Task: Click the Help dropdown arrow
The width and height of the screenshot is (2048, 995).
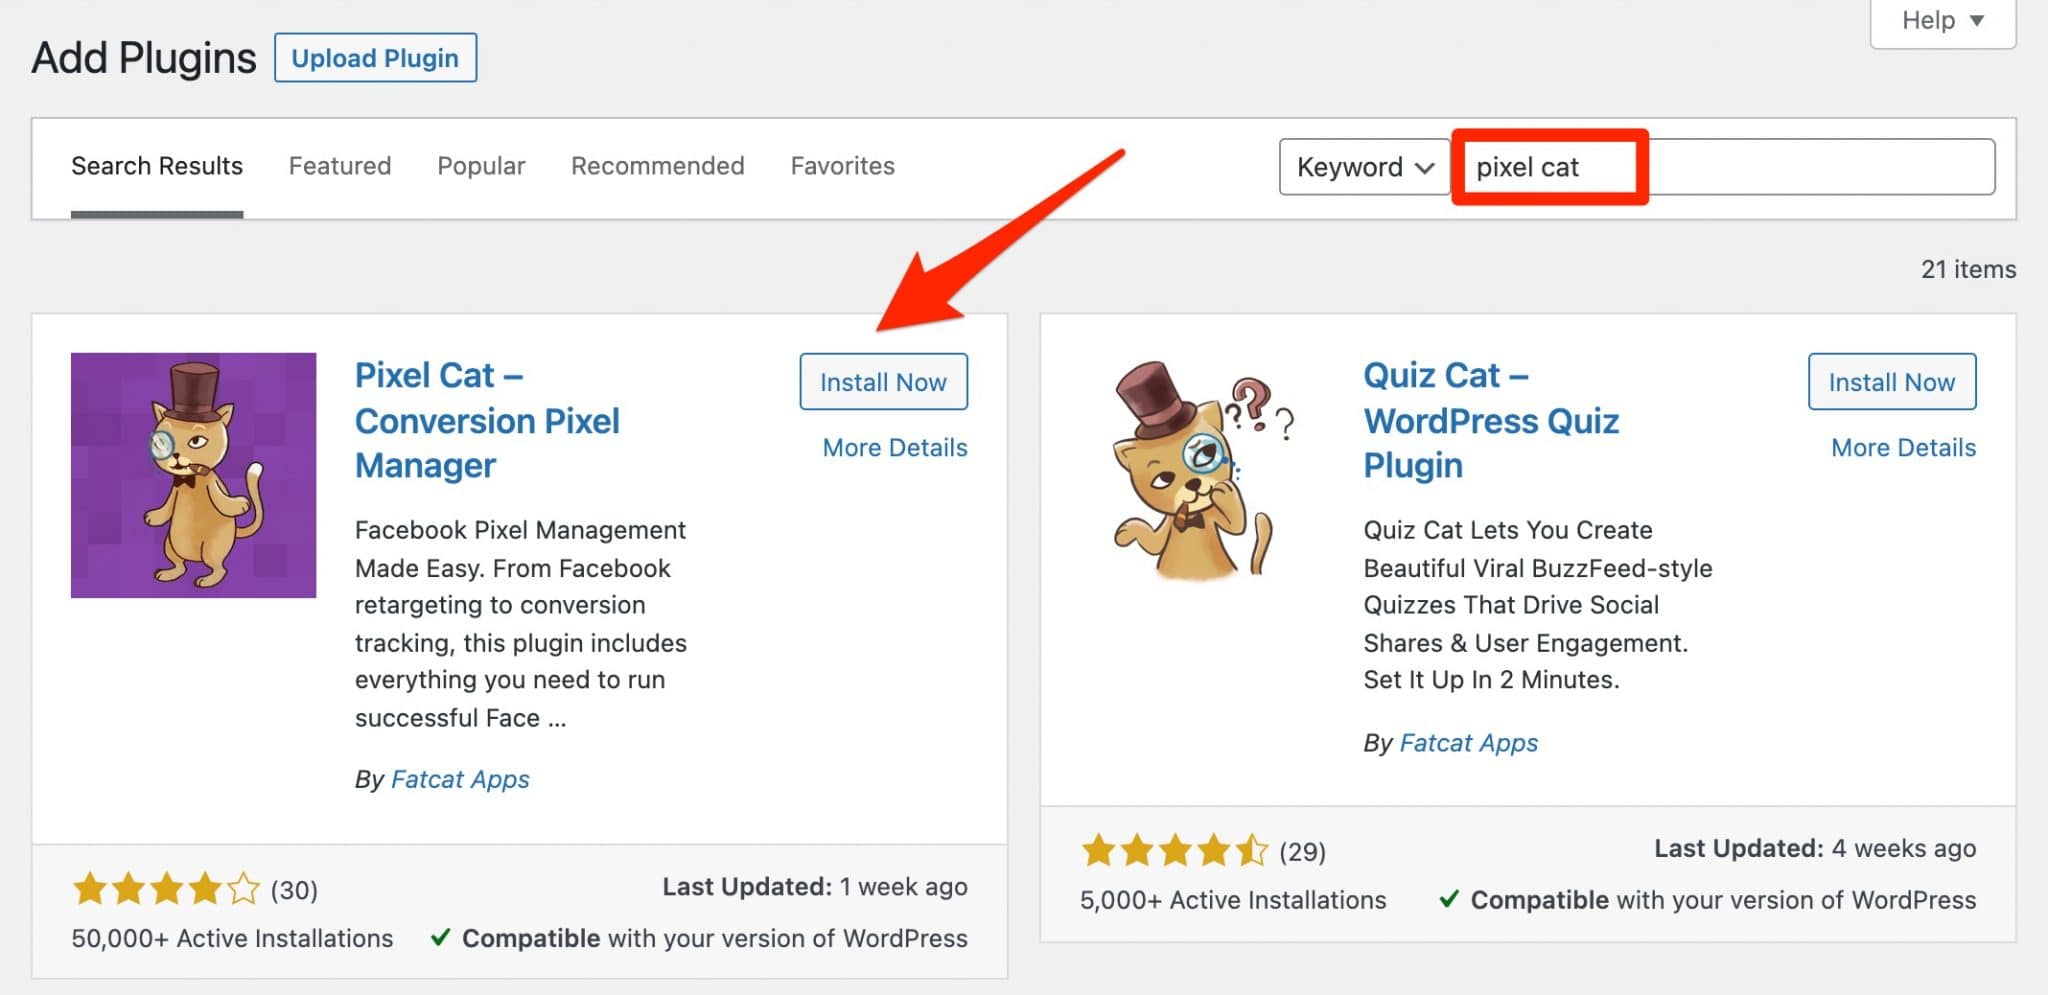Action: 1974,20
